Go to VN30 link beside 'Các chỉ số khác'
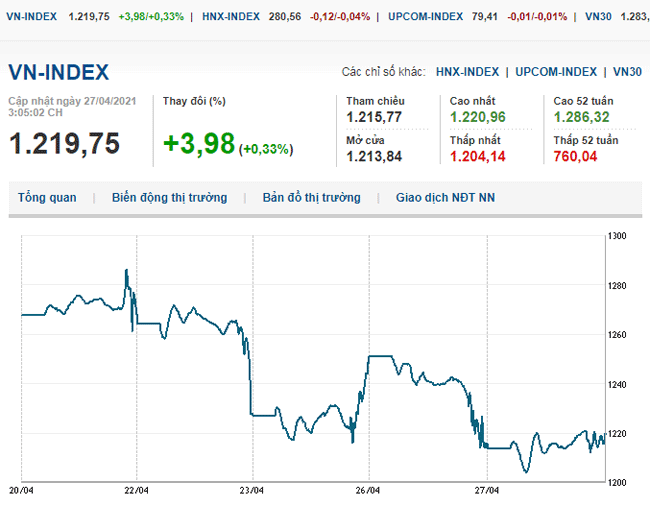The width and height of the screenshot is (650, 506). 627,72
